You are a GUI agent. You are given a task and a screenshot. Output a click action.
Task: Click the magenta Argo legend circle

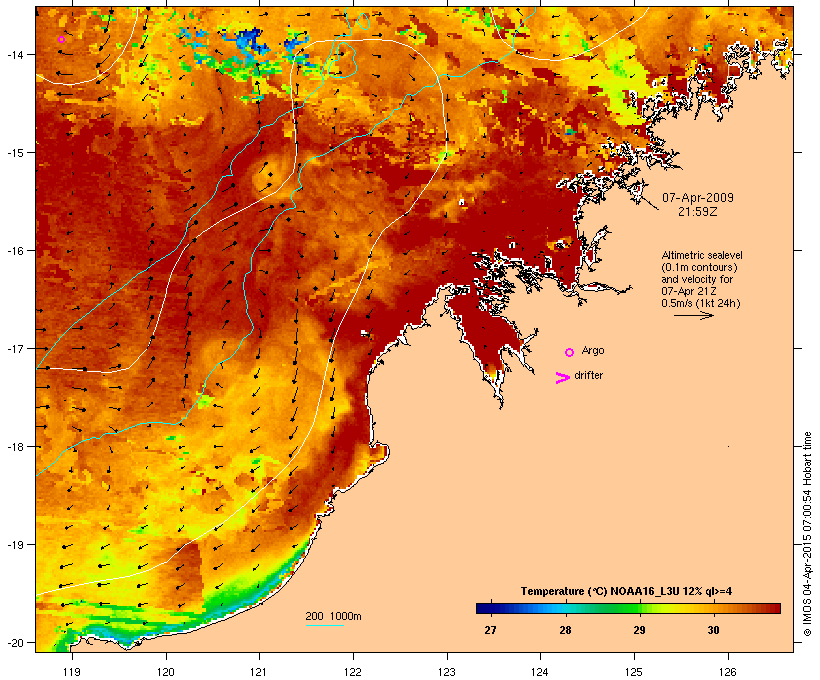coord(570,352)
